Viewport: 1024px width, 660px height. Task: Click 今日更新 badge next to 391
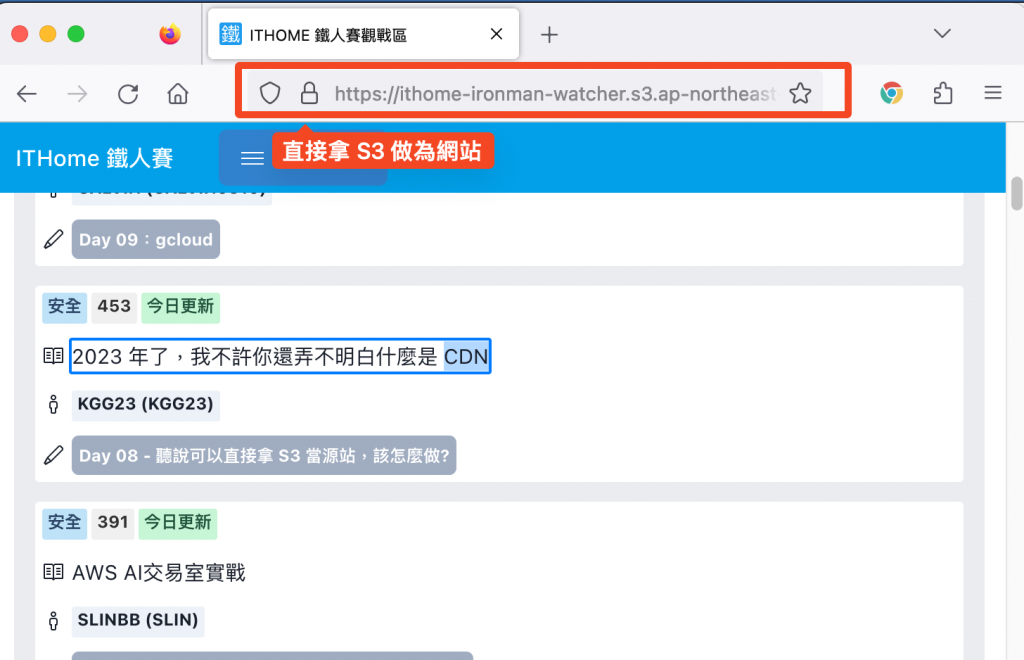pos(178,522)
